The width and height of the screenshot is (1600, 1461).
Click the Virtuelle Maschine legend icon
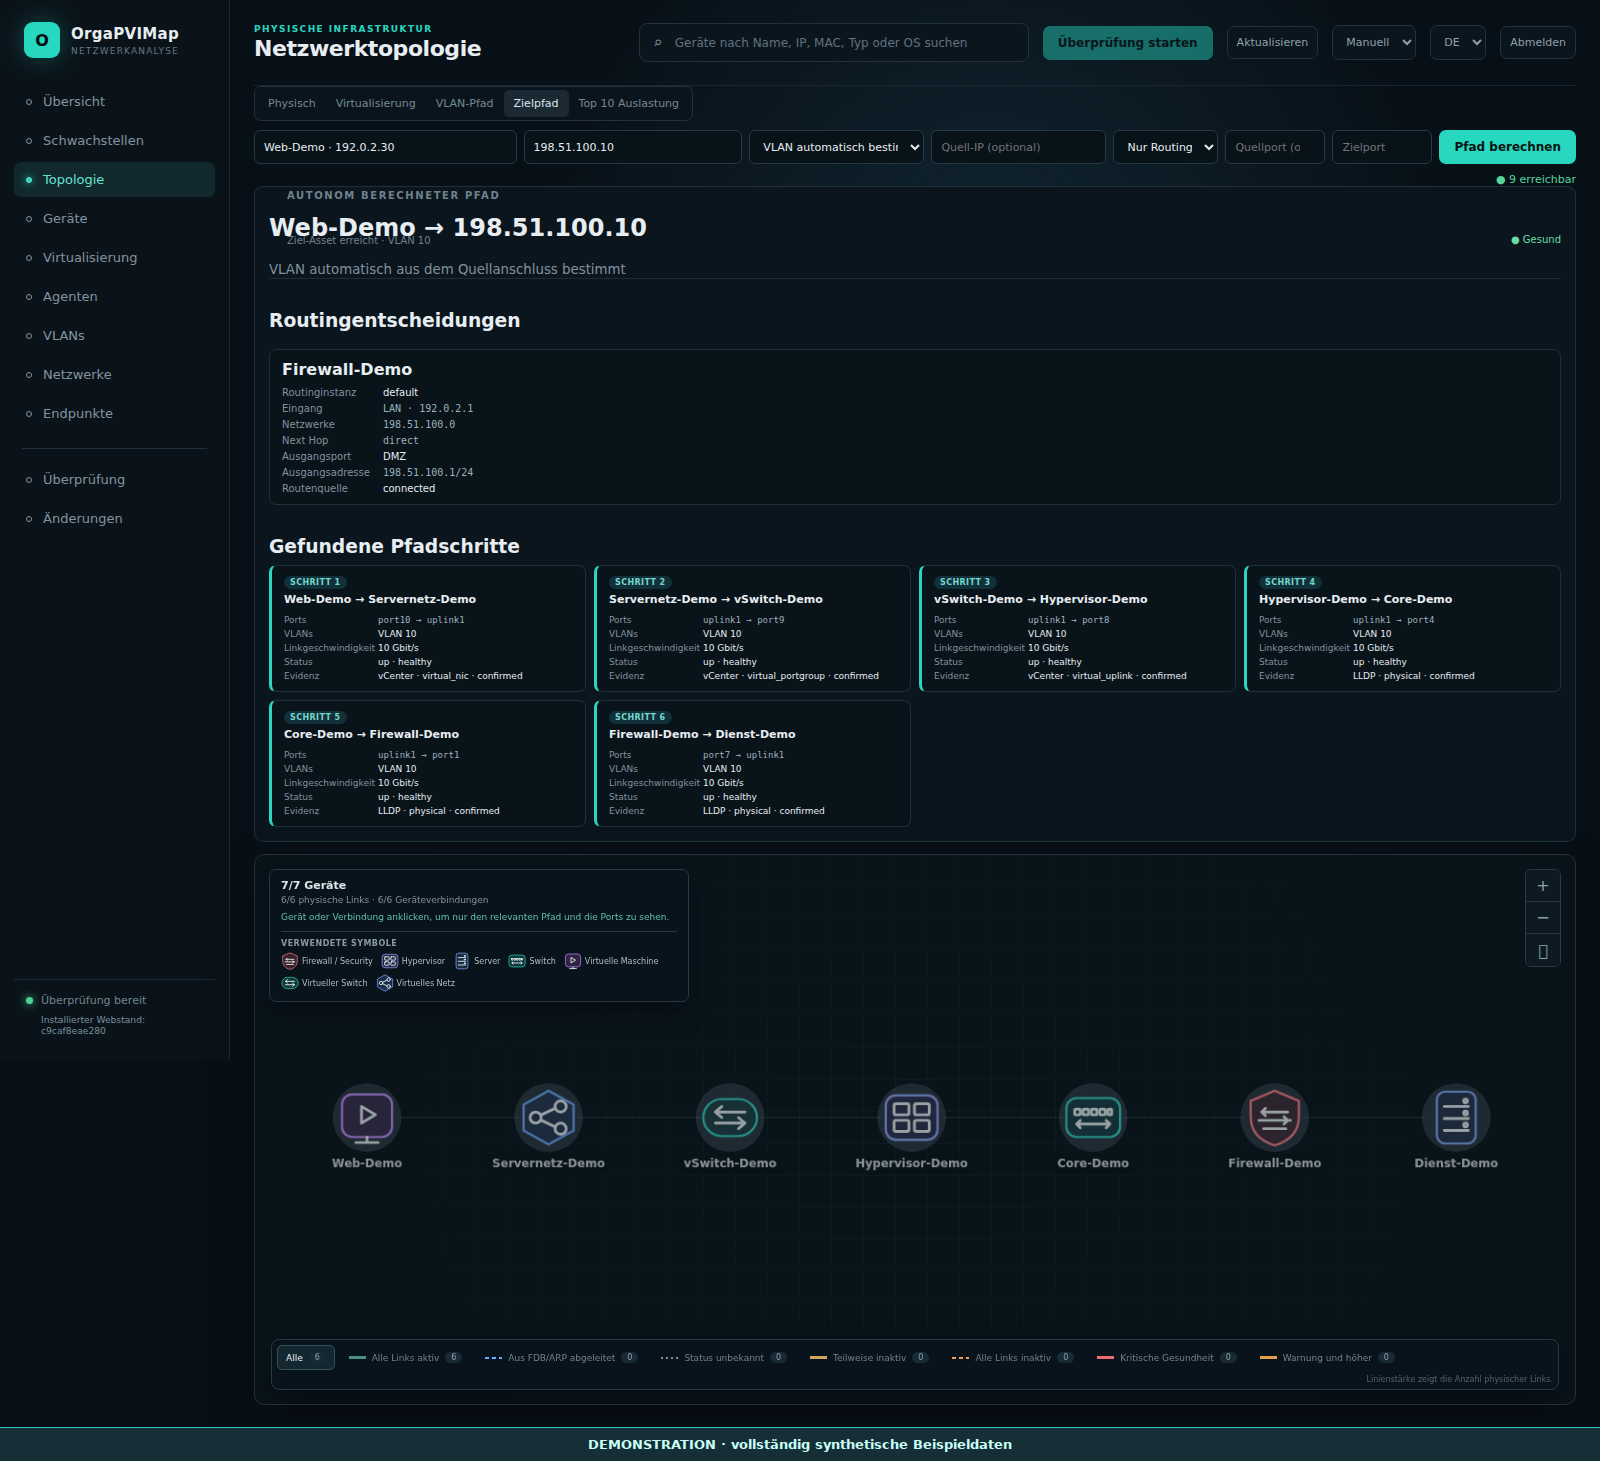573,961
